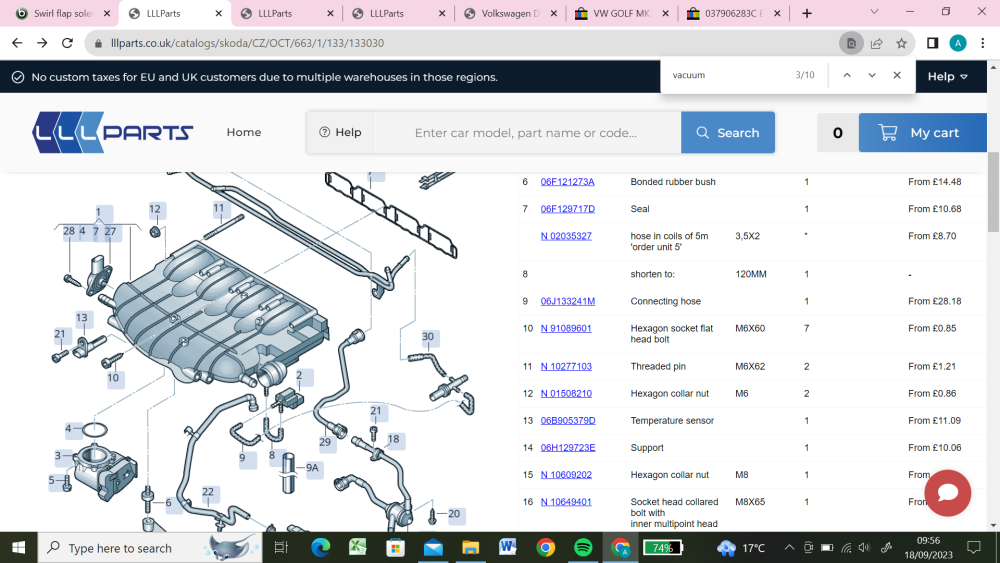Open the browser side panel
The height and width of the screenshot is (563, 1000).
pyautogui.click(x=932, y=43)
